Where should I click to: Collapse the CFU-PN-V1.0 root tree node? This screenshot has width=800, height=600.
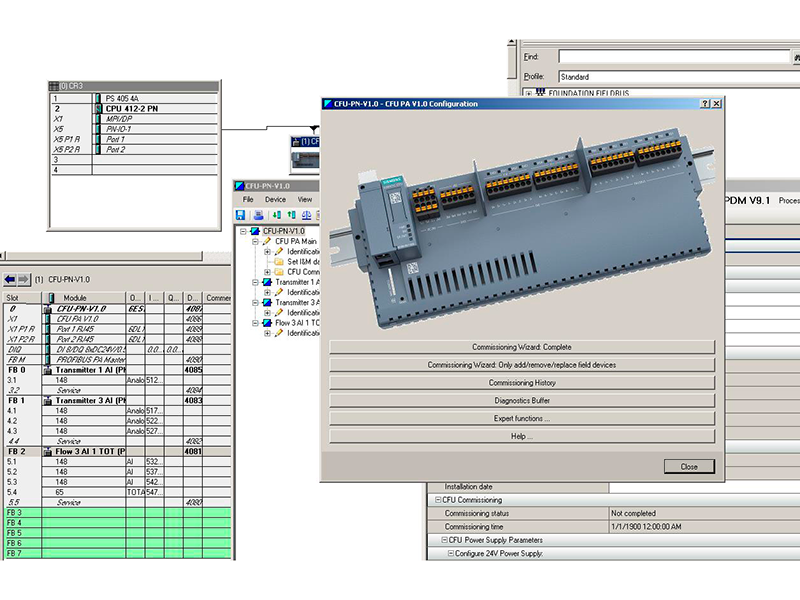(243, 231)
